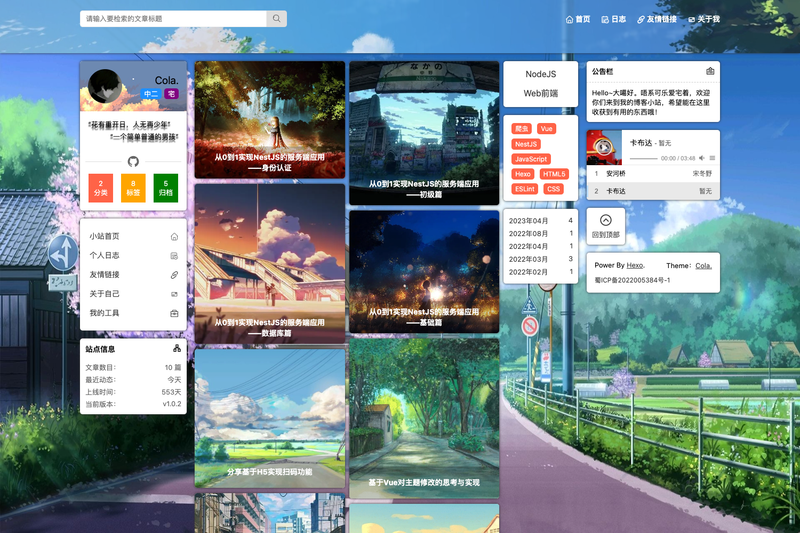Open the NestJS 基础篇 article card

(x=424, y=272)
